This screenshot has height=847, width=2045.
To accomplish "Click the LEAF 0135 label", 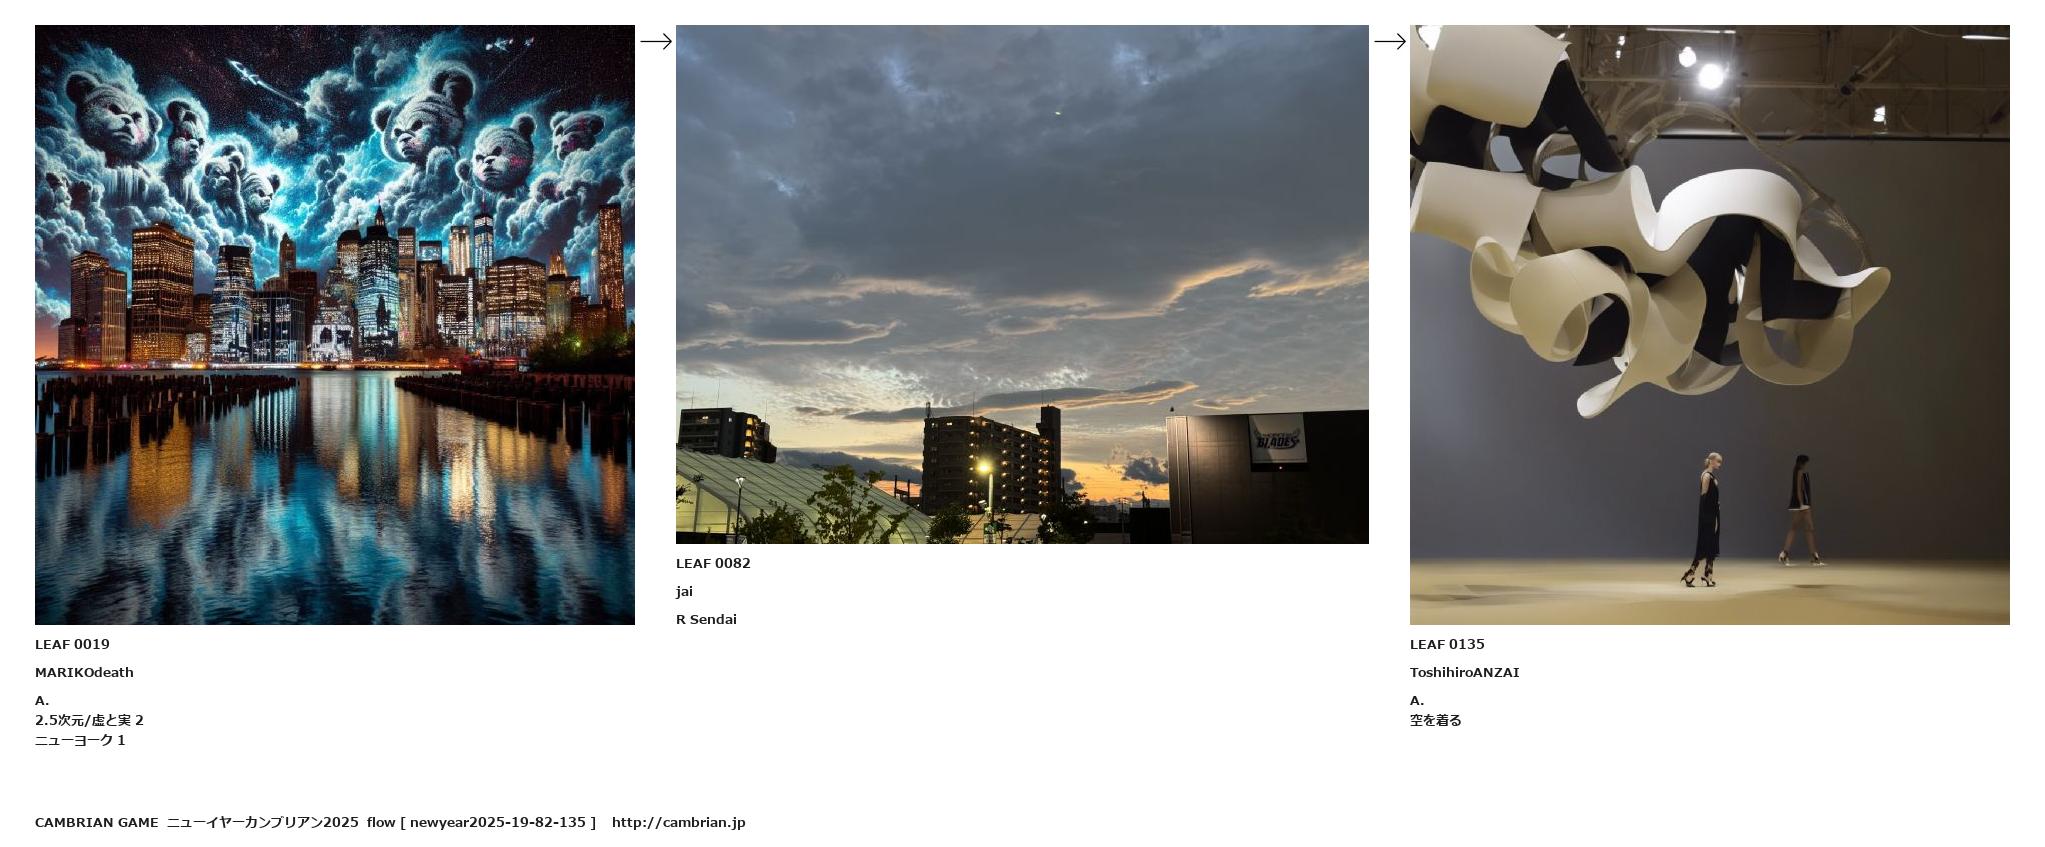I will 1447,644.
